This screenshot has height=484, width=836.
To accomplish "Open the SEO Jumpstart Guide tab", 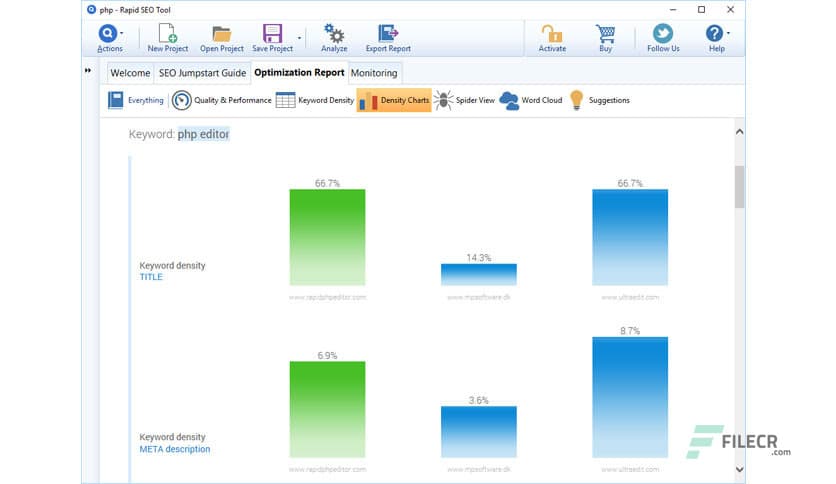I will pos(202,73).
